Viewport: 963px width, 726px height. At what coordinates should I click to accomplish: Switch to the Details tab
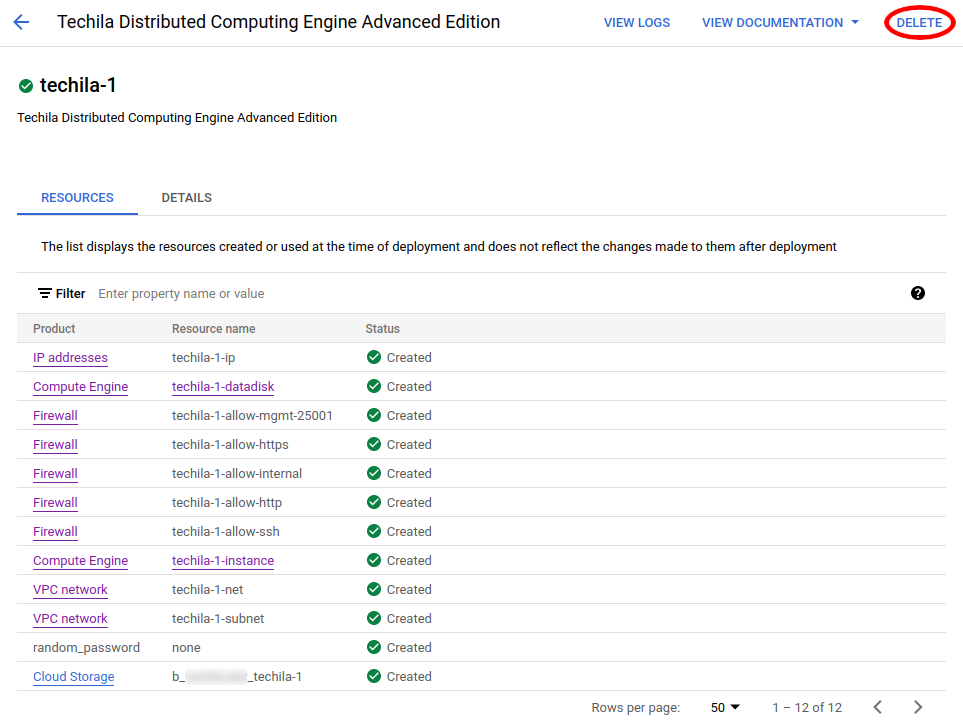[186, 198]
